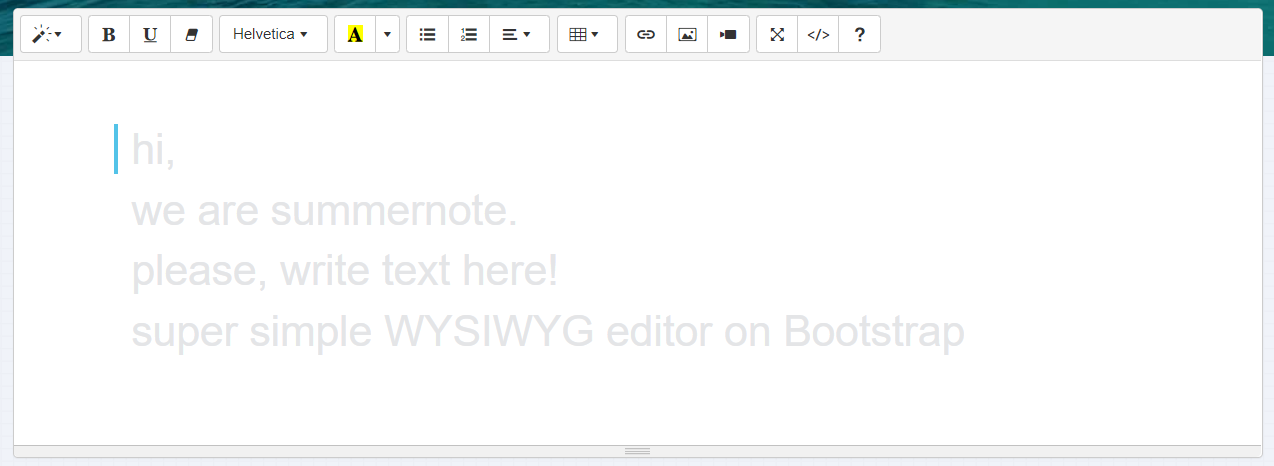Open the Helvetica font family dropdown

[273, 34]
